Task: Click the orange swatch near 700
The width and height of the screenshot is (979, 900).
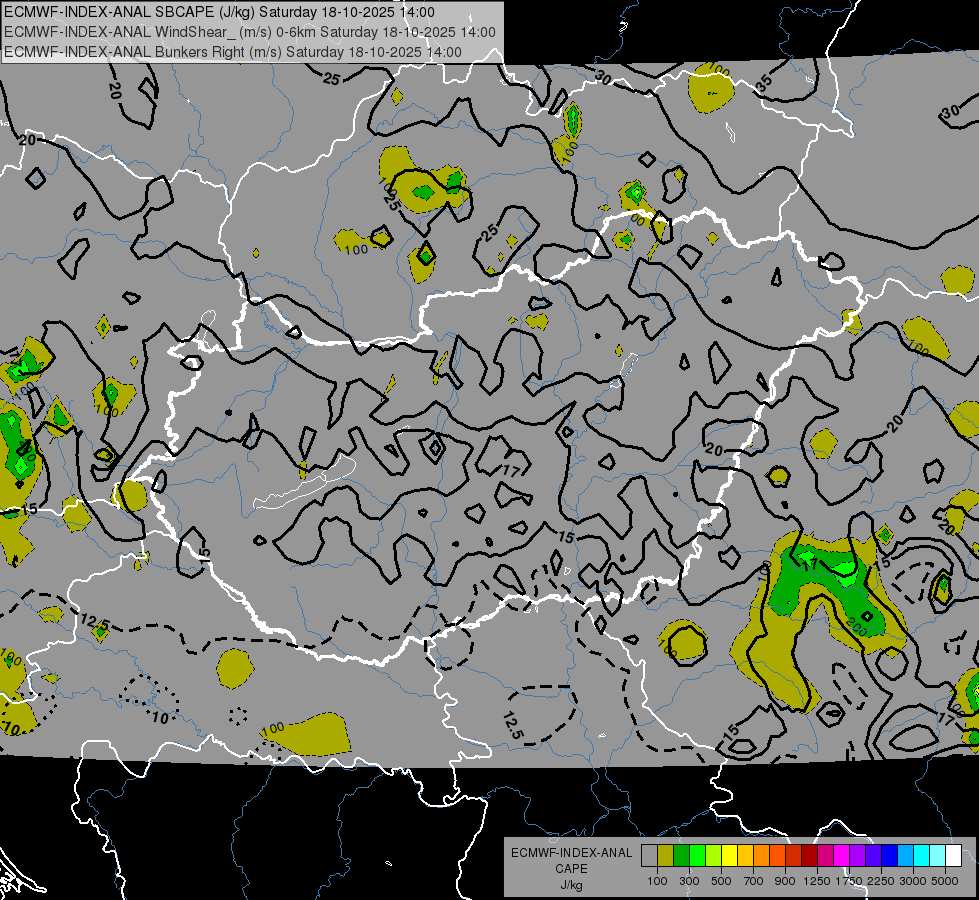Action: (762, 856)
